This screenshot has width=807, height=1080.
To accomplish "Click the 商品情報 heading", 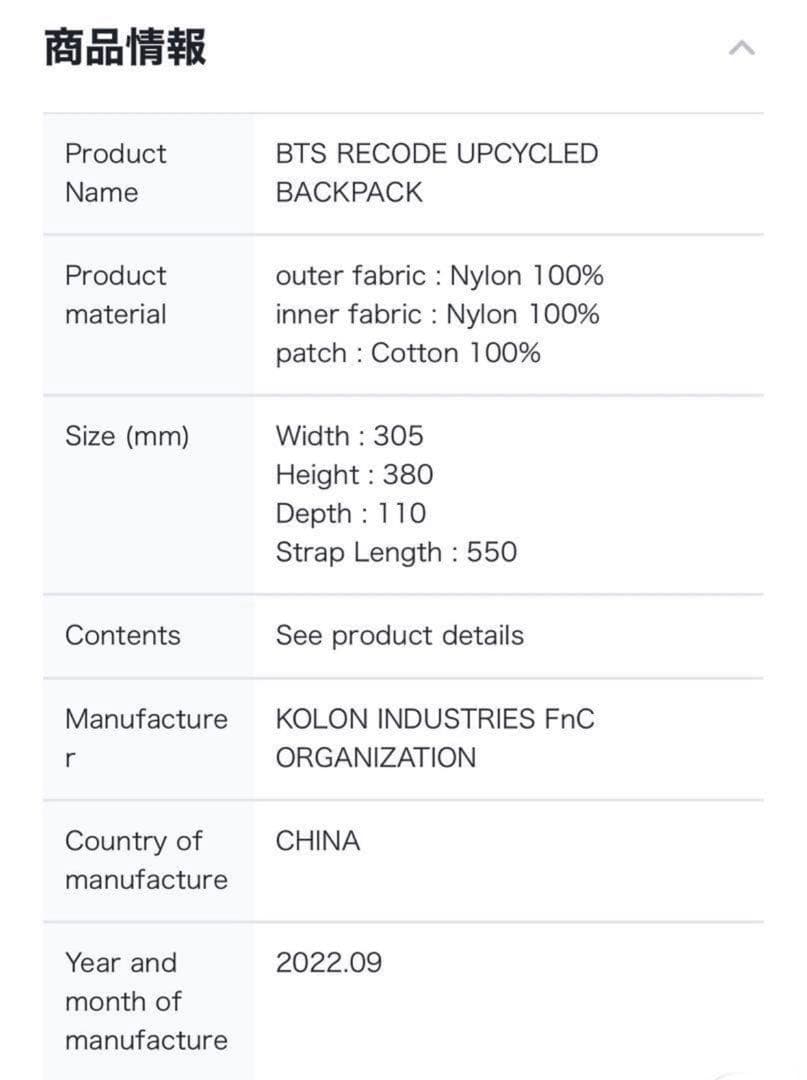I will [x=125, y=47].
